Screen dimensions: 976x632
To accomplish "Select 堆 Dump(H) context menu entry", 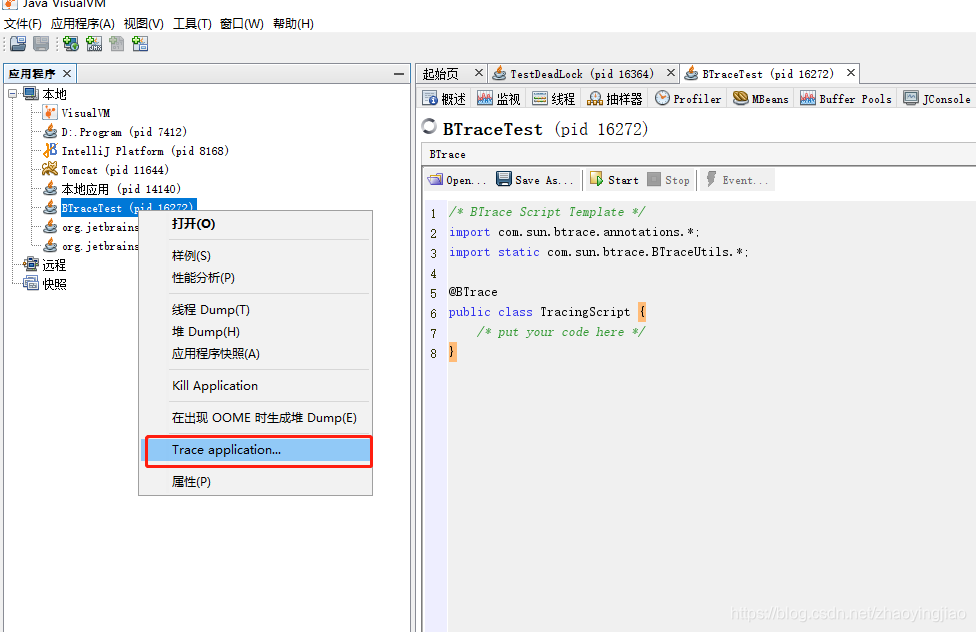I will (255, 331).
